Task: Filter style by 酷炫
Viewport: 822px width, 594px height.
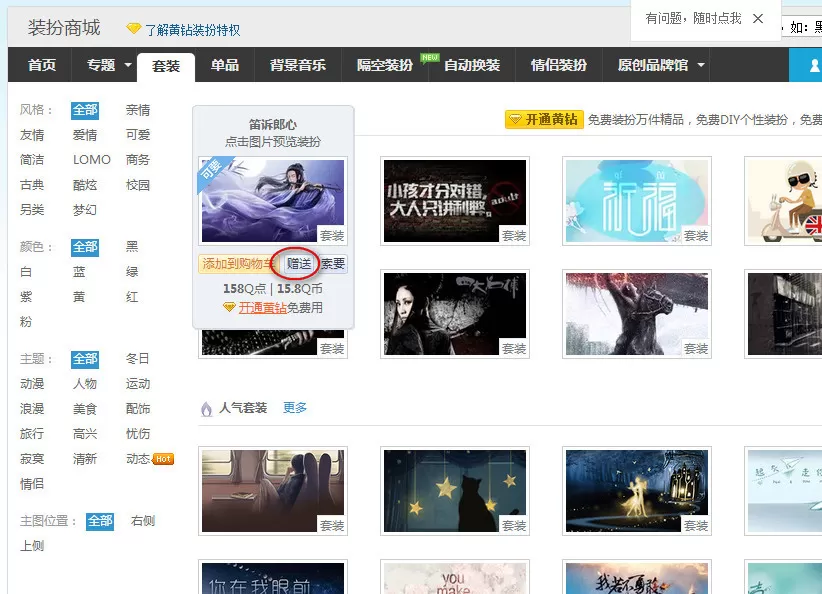Action: tap(85, 185)
